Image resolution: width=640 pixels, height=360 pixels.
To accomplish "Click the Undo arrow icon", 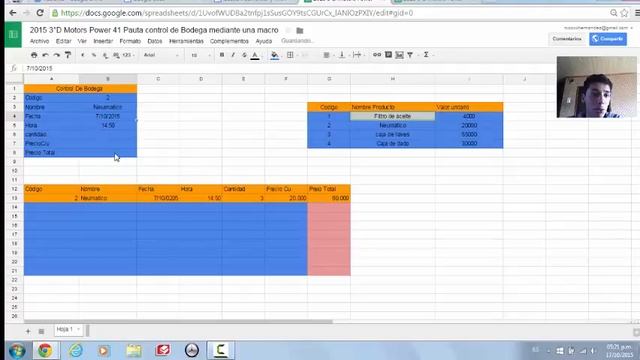I will pyautogui.click(x=45, y=55).
